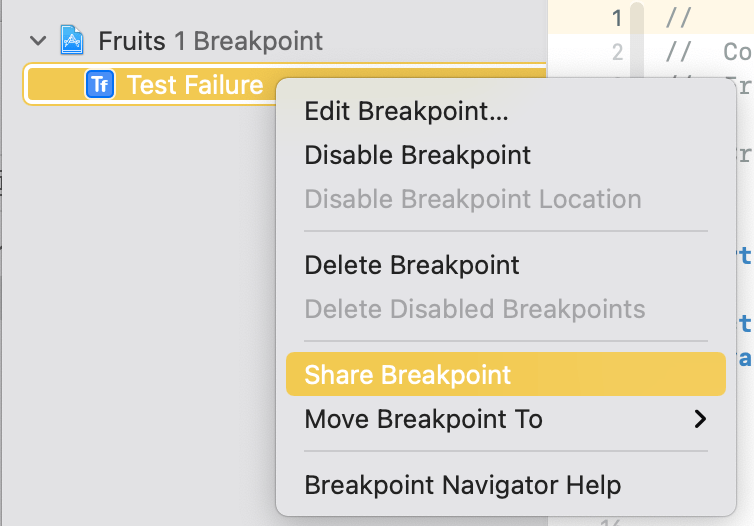Open Breakpoint Navigator Help

coord(462,486)
